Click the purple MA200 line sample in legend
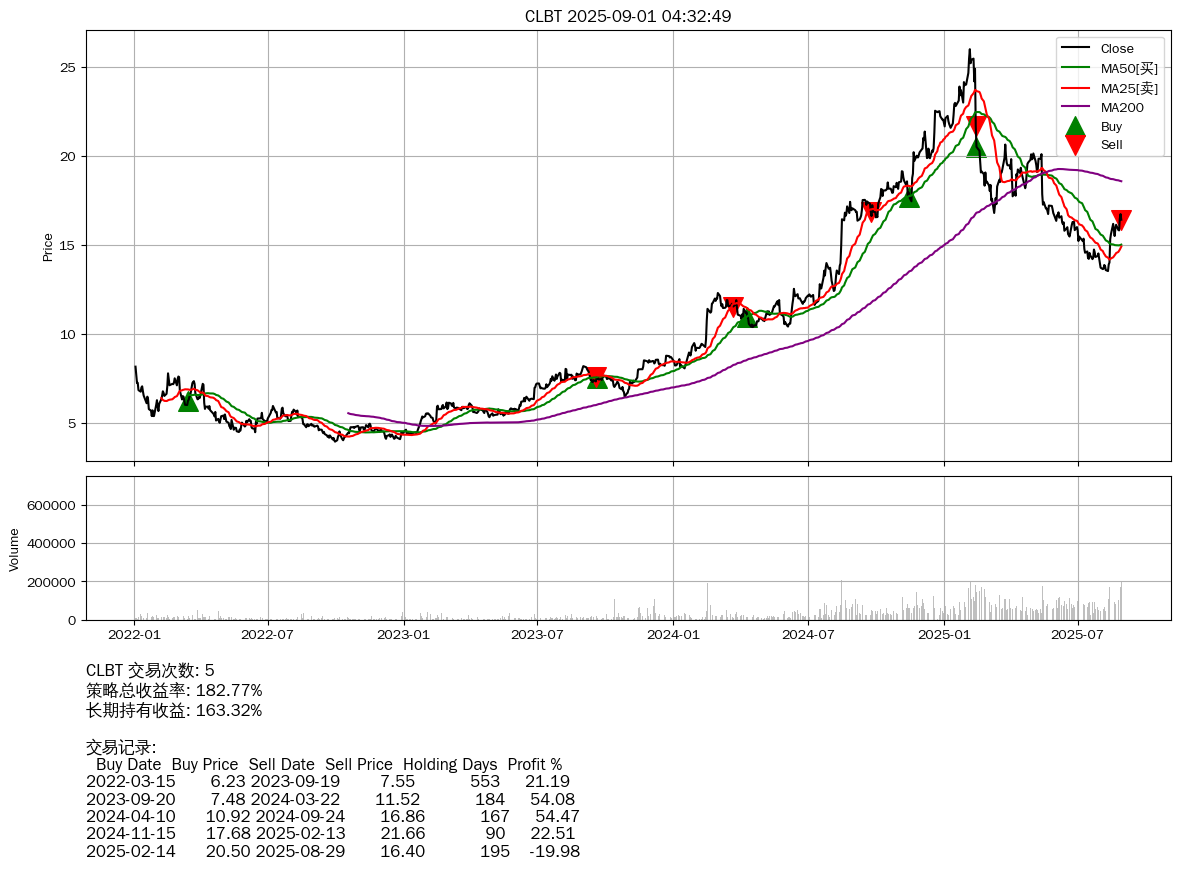 click(x=1075, y=107)
